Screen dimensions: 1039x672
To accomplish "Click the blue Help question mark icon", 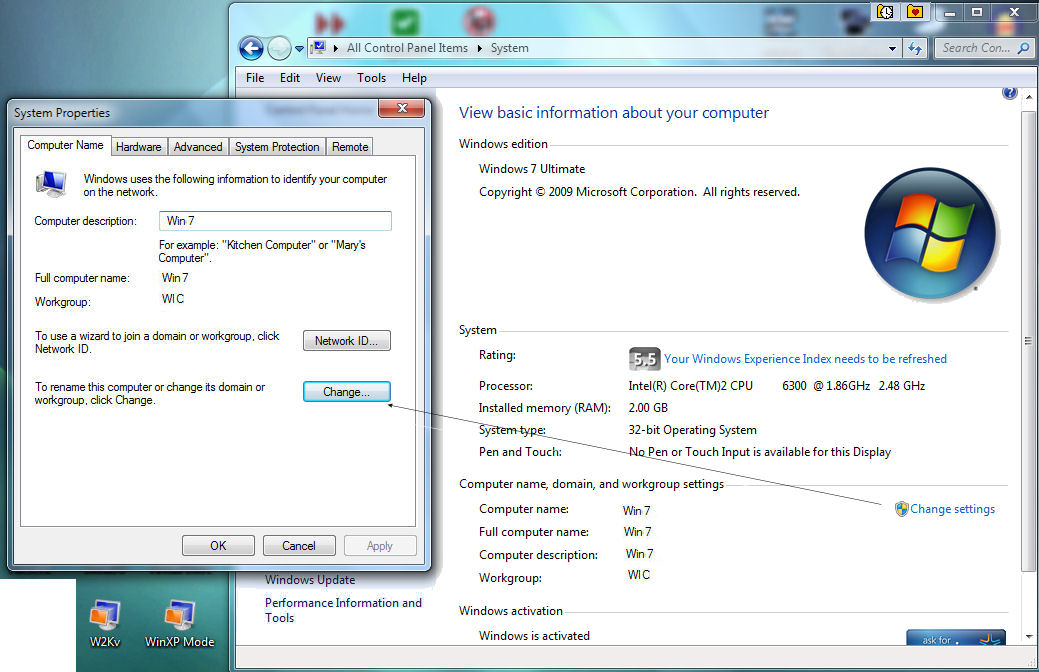I will click(x=1009, y=93).
